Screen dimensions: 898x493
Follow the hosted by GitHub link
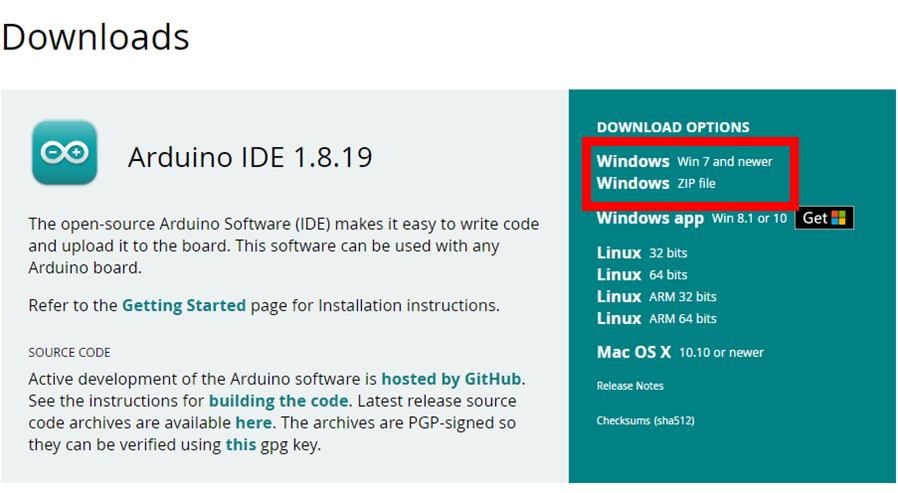click(x=451, y=379)
